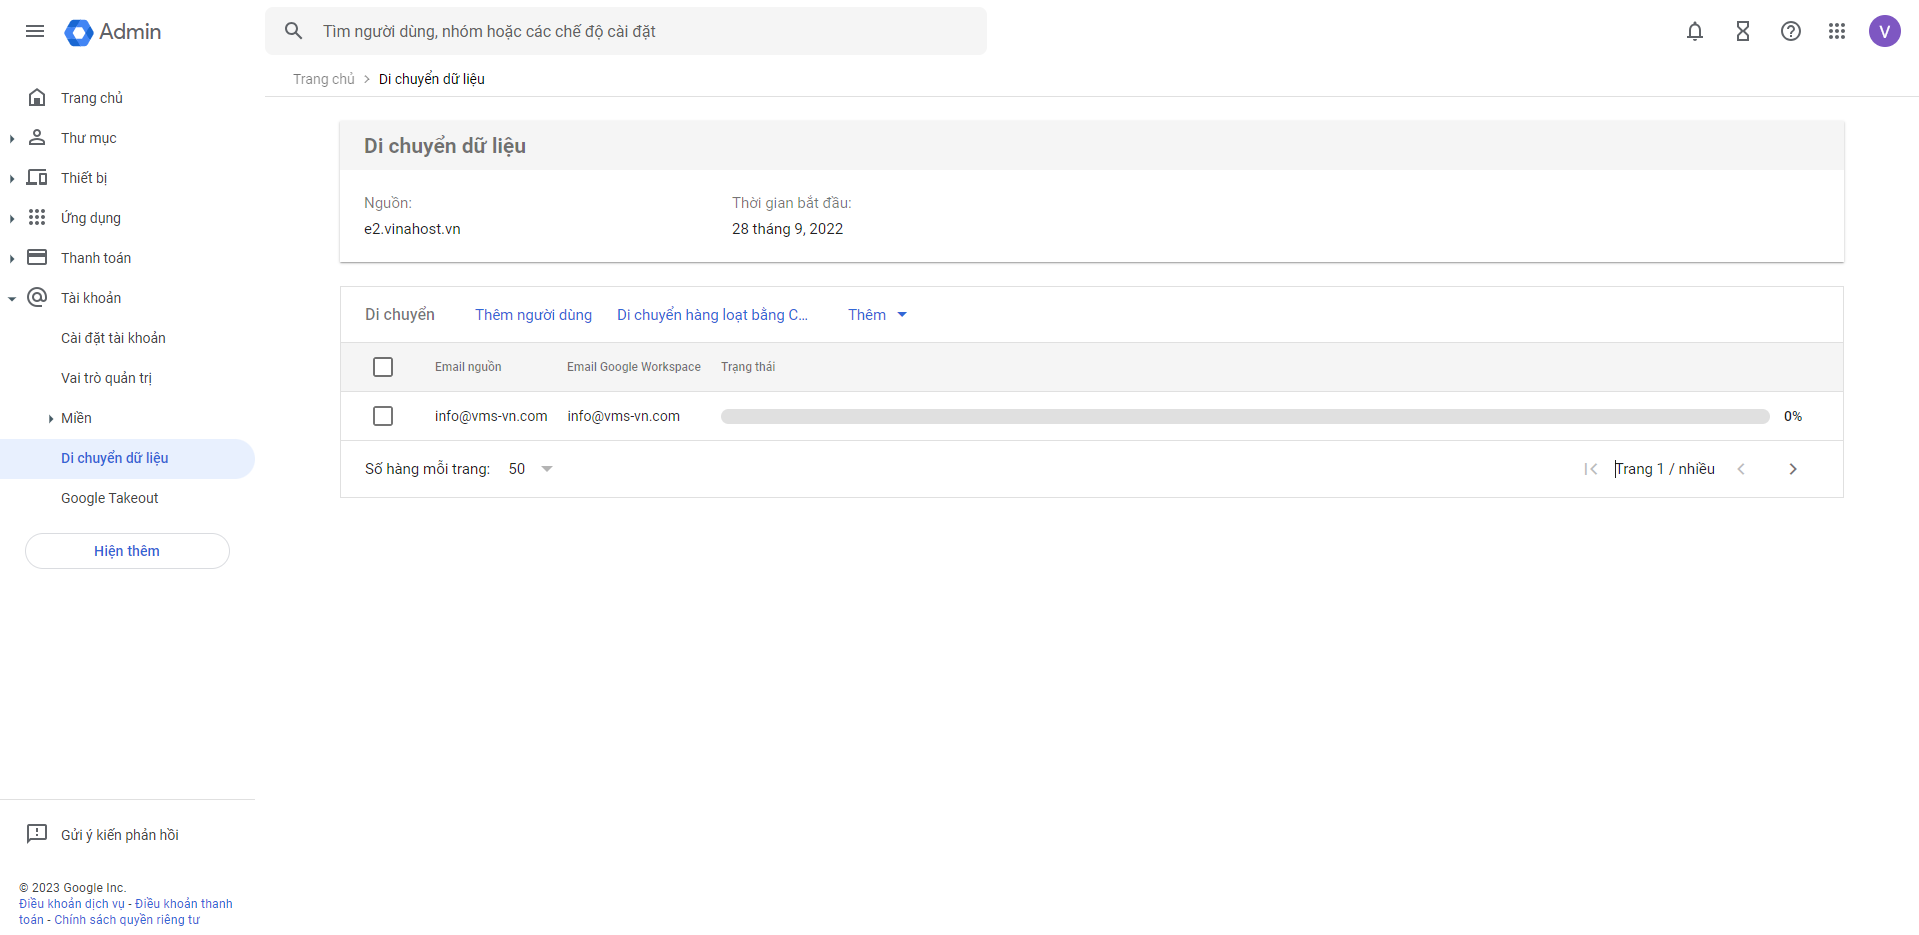Viewport: 1919px width, 935px height.
Task: Check the select-all checkbox in table header
Action: (383, 367)
